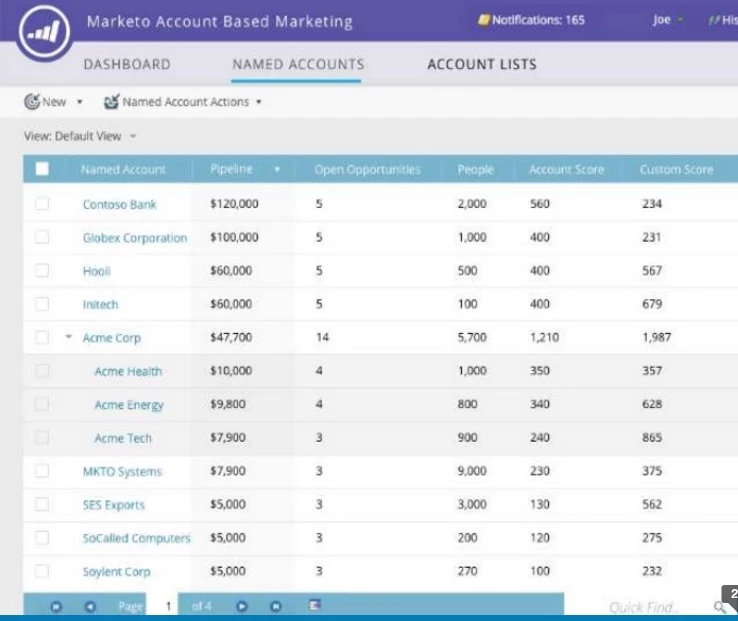Click the 14 open opportunities value
The image size is (738, 621).
[322, 337]
